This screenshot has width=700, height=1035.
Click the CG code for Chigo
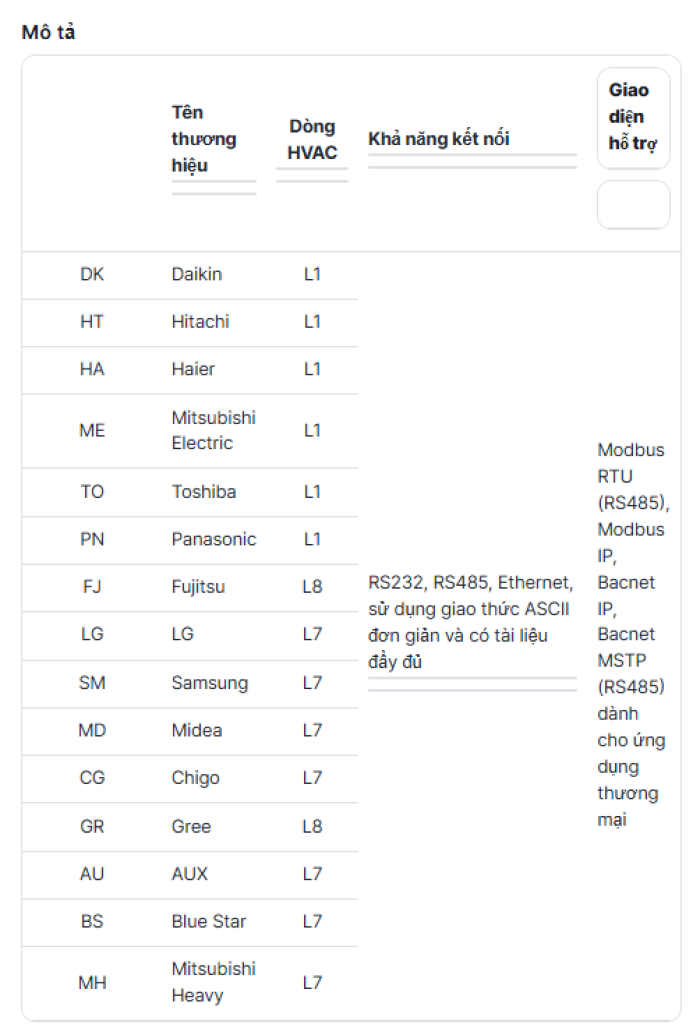92,778
